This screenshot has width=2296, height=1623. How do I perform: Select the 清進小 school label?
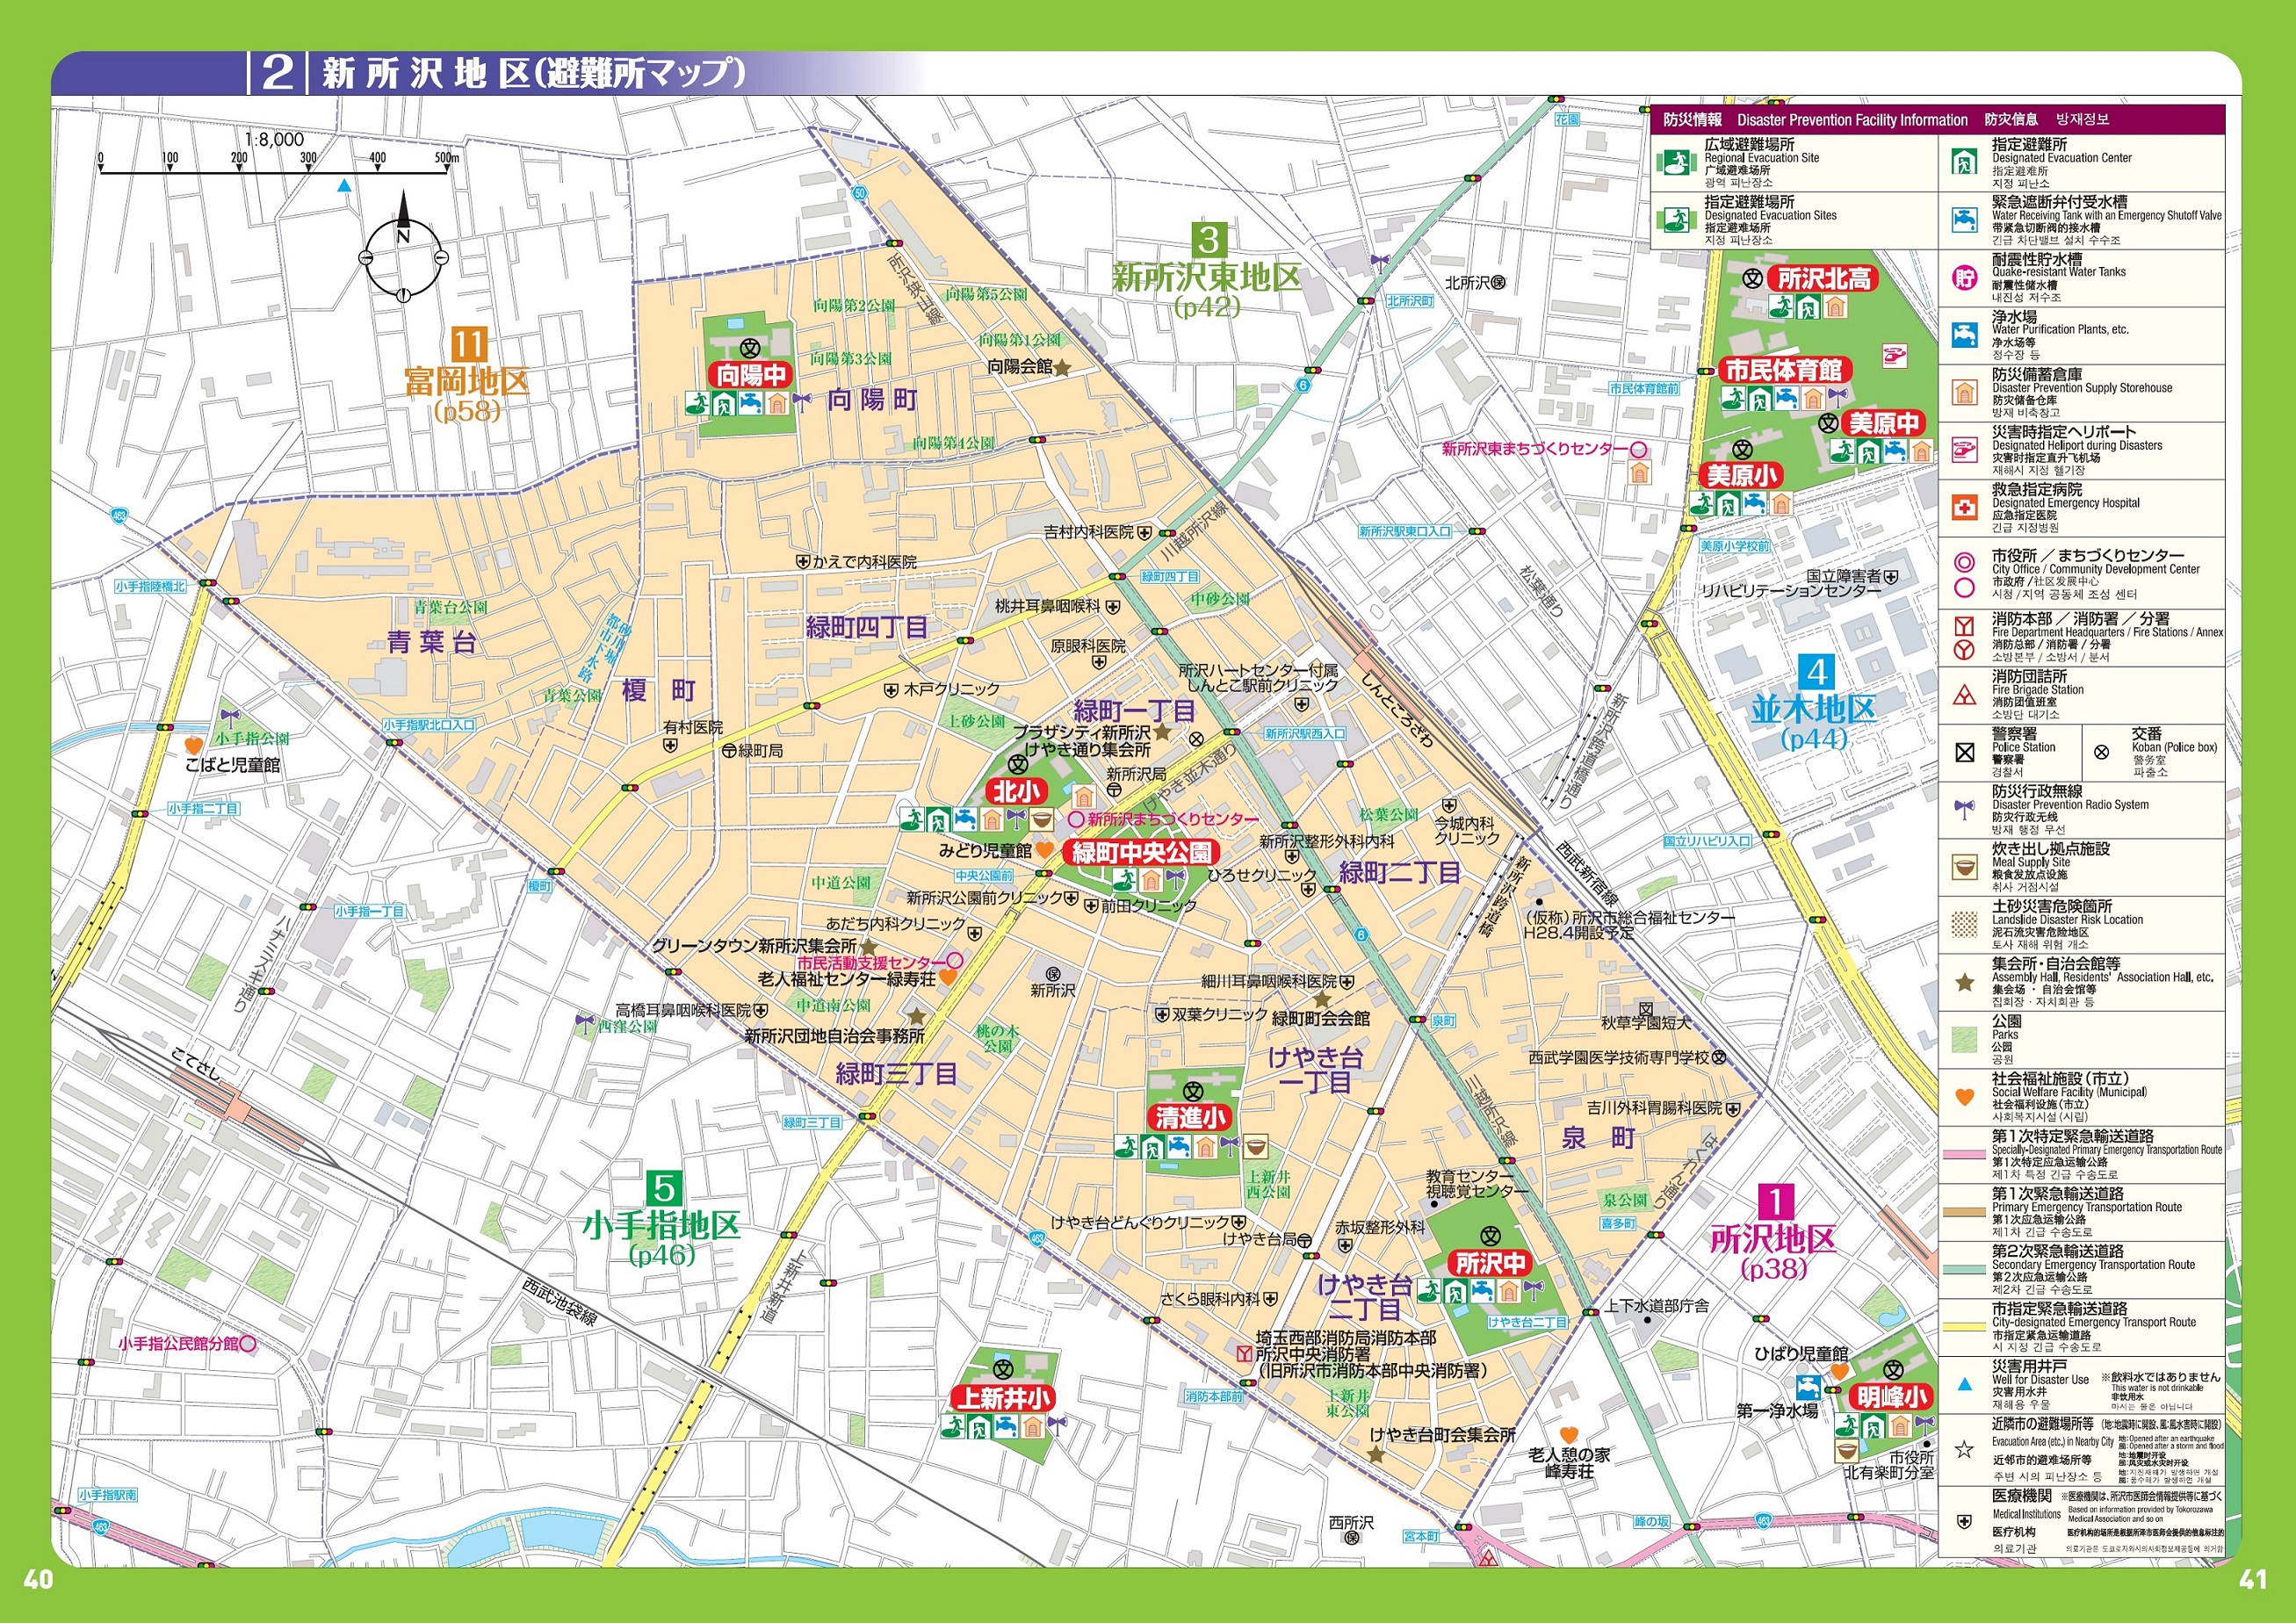[1189, 1117]
